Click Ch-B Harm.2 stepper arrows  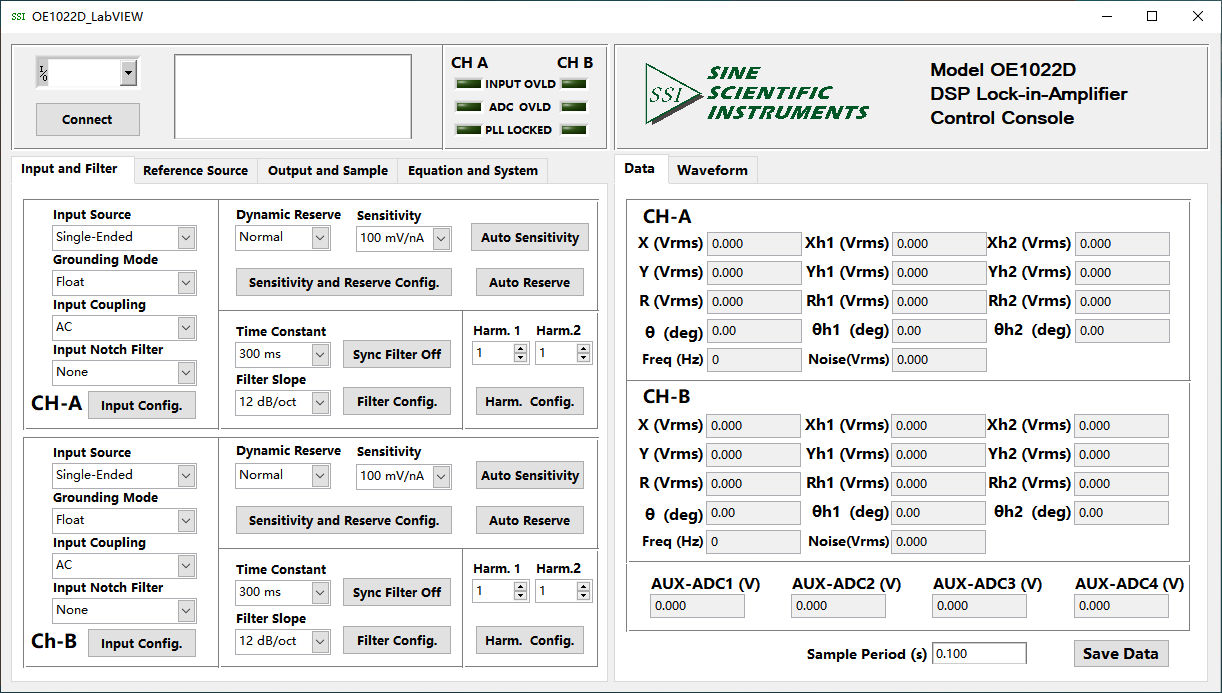pyautogui.click(x=584, y=591)
